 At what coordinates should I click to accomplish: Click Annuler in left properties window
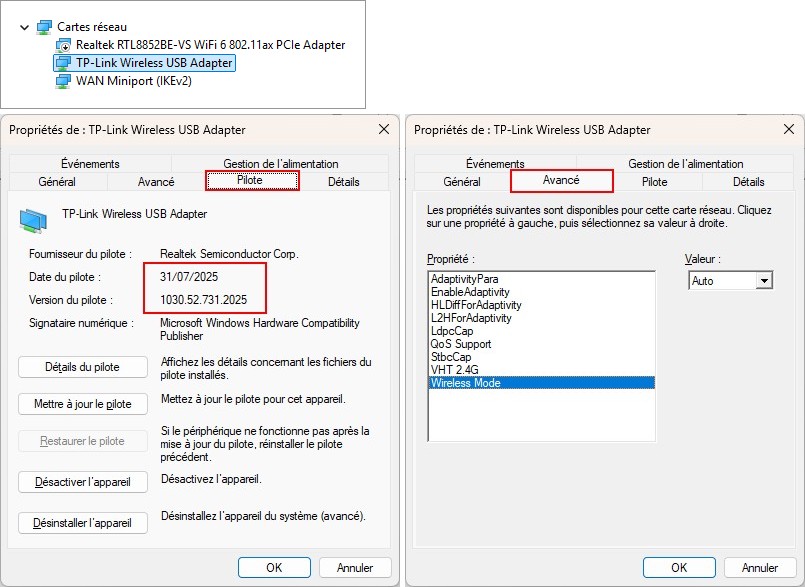point(355,567)
